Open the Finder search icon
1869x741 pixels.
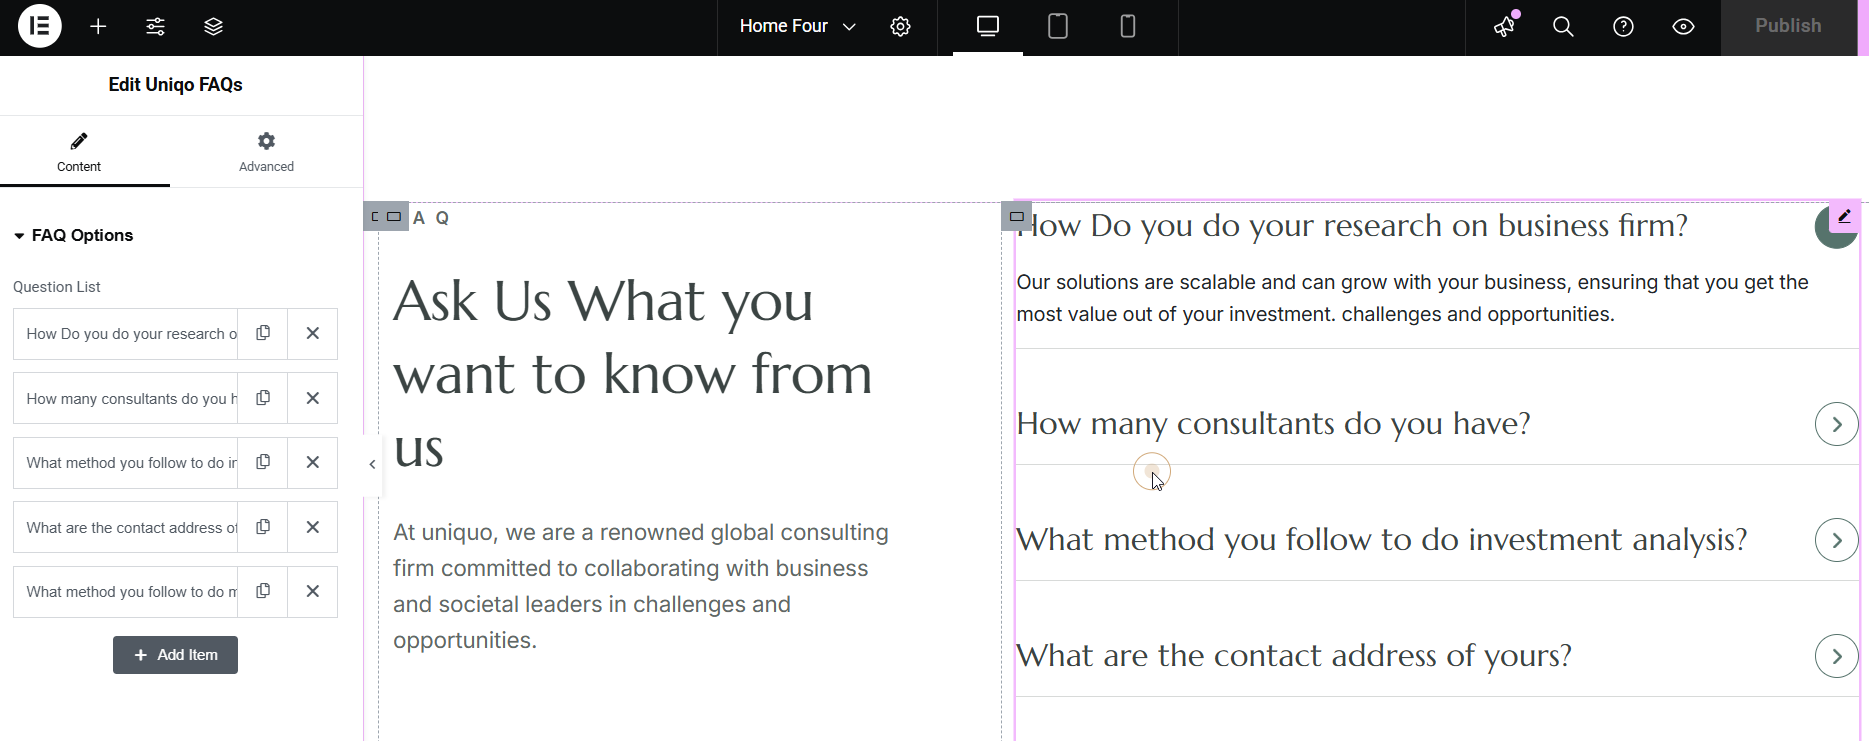pyautogui.click(x=1563, y=27)
